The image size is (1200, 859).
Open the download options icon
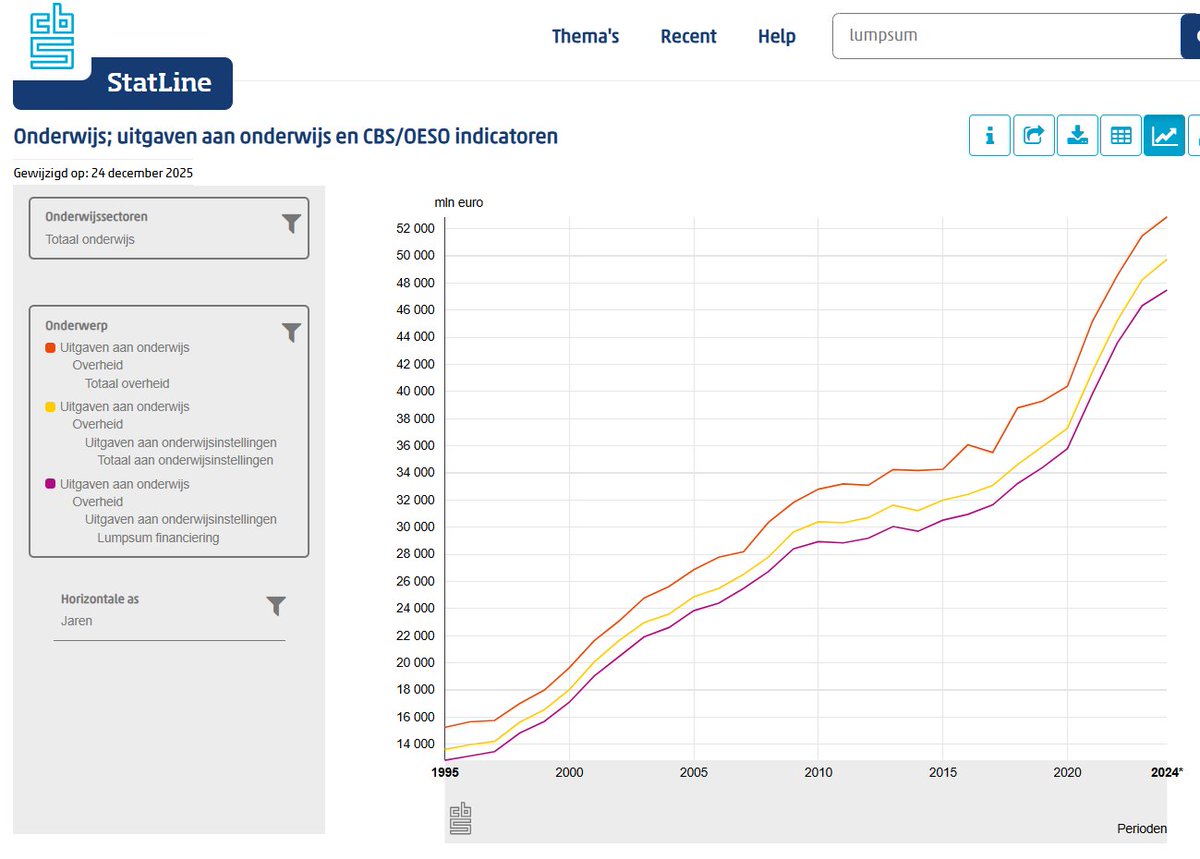click(x=1077, y=135)
